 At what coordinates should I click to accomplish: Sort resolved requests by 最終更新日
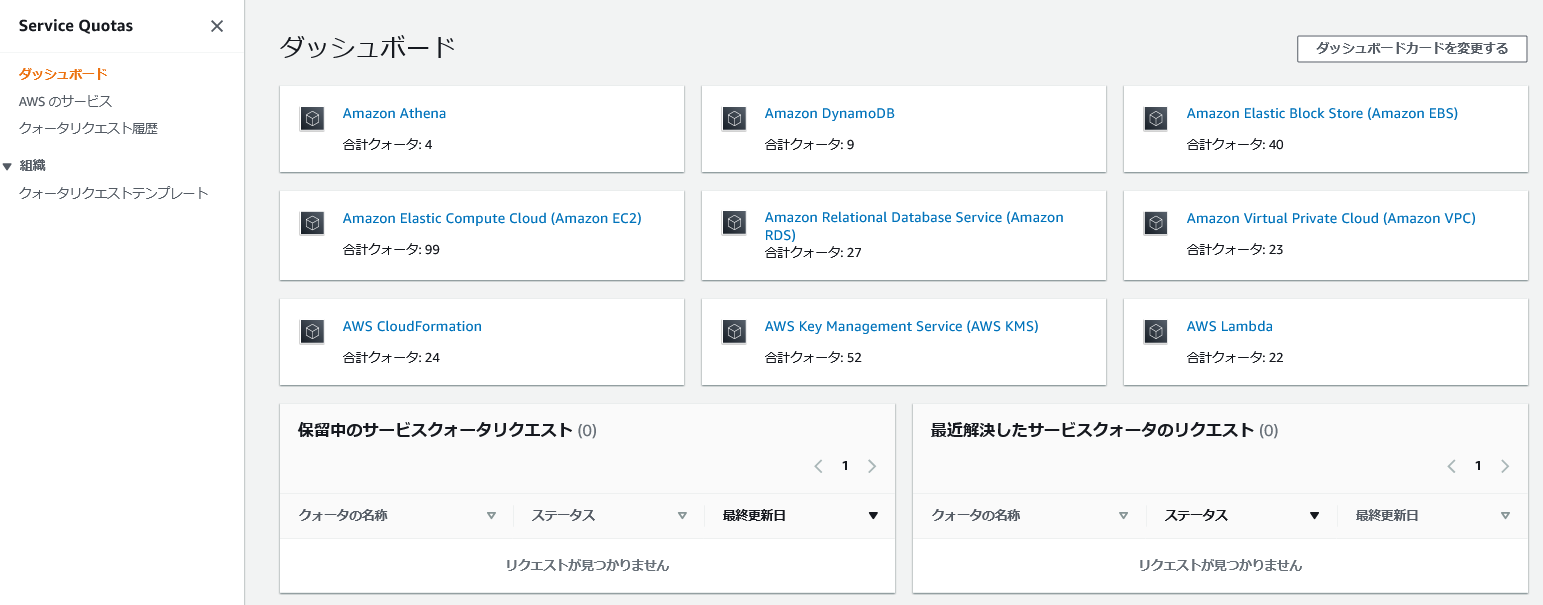coord(1506,516)
